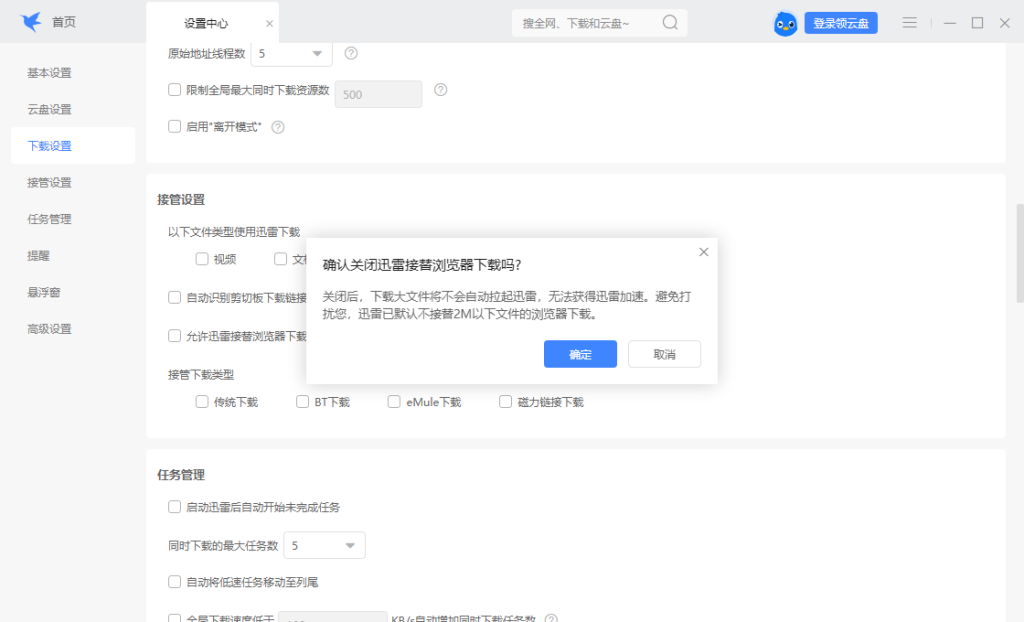Screen dimensions: 1024x622
Task: Dismiss the dialog with its X icon
Action: 703,251
